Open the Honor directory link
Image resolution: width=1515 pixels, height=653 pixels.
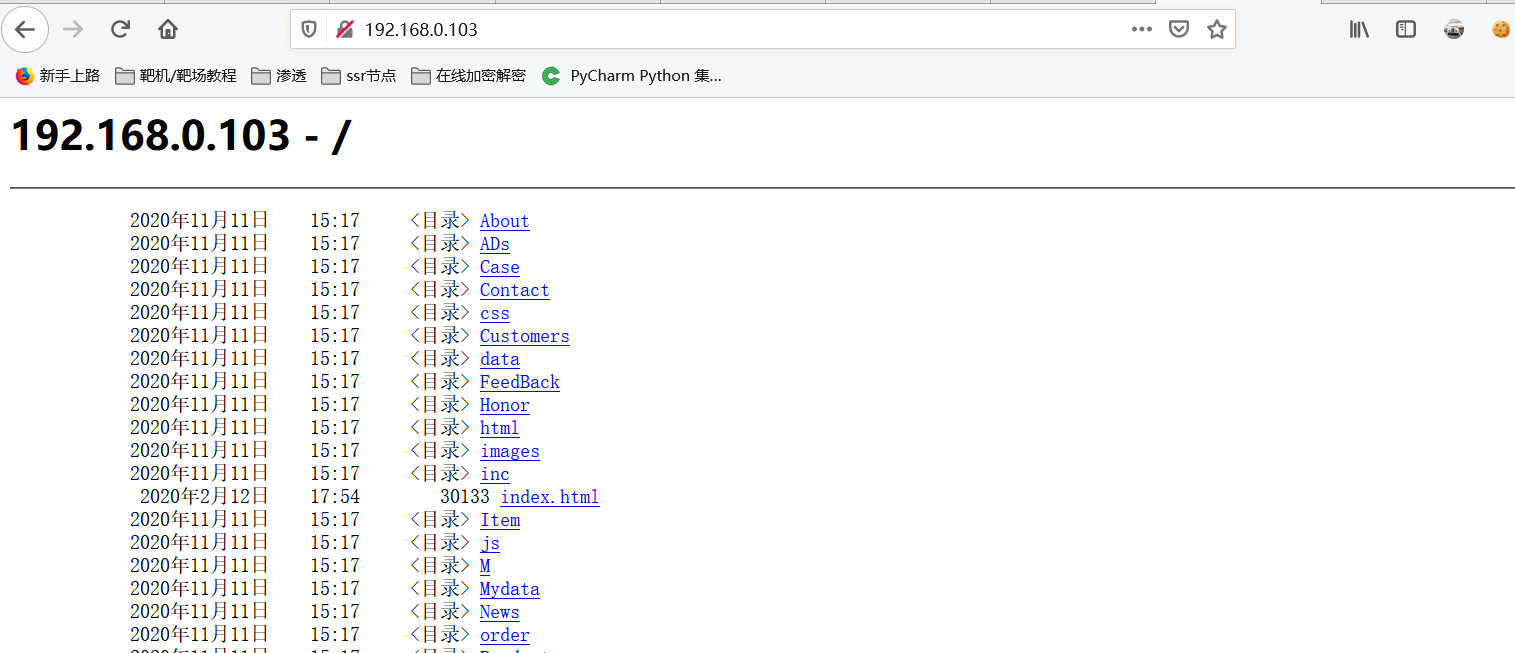(504, 405)
